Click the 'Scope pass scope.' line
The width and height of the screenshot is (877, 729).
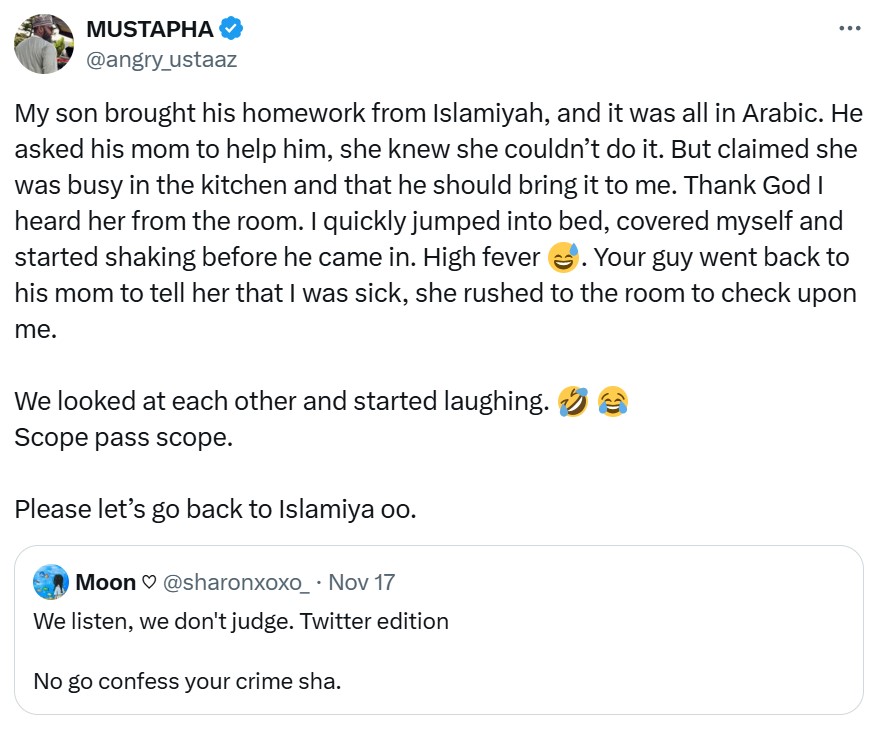123,438
